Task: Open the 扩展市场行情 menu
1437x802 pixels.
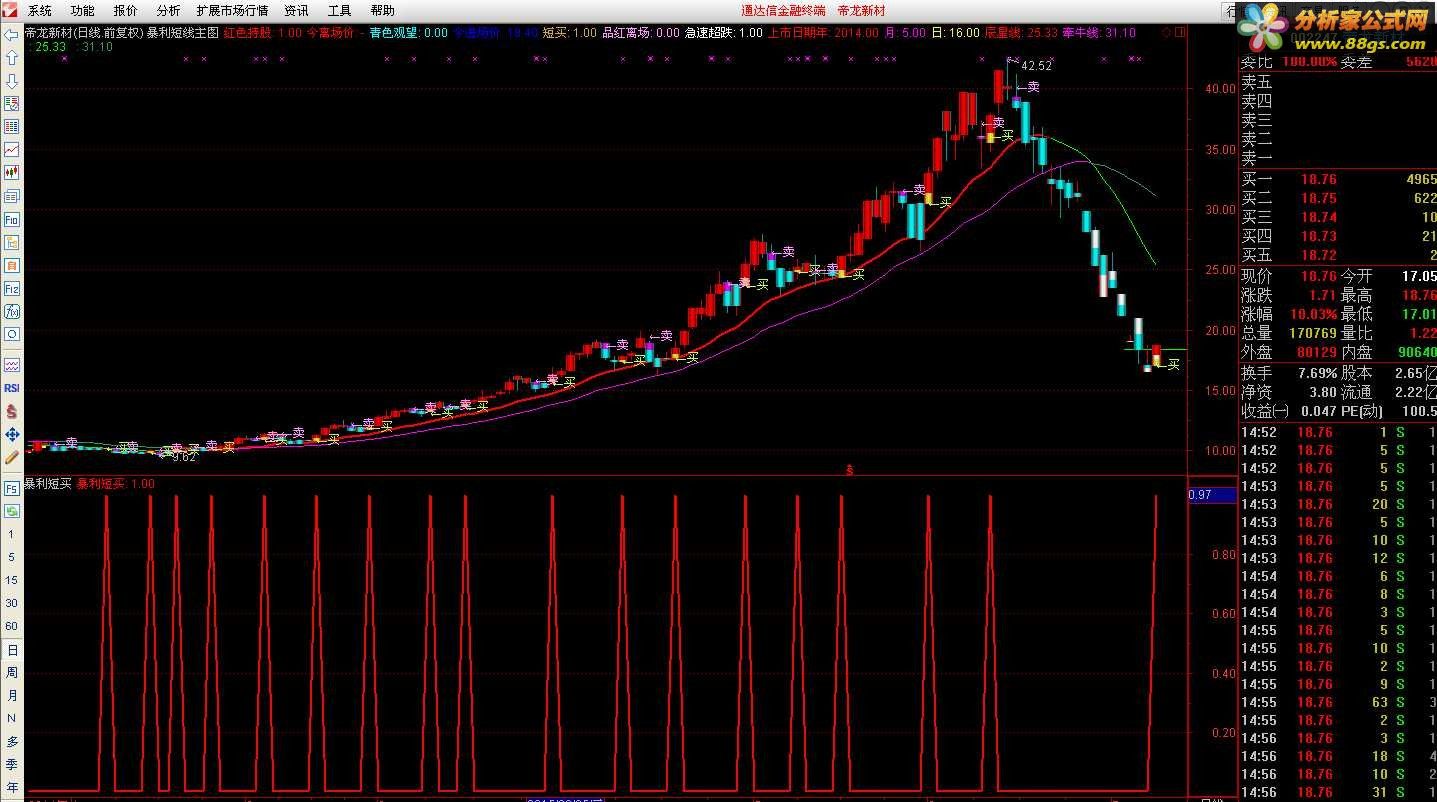Action: pos(233,11)
